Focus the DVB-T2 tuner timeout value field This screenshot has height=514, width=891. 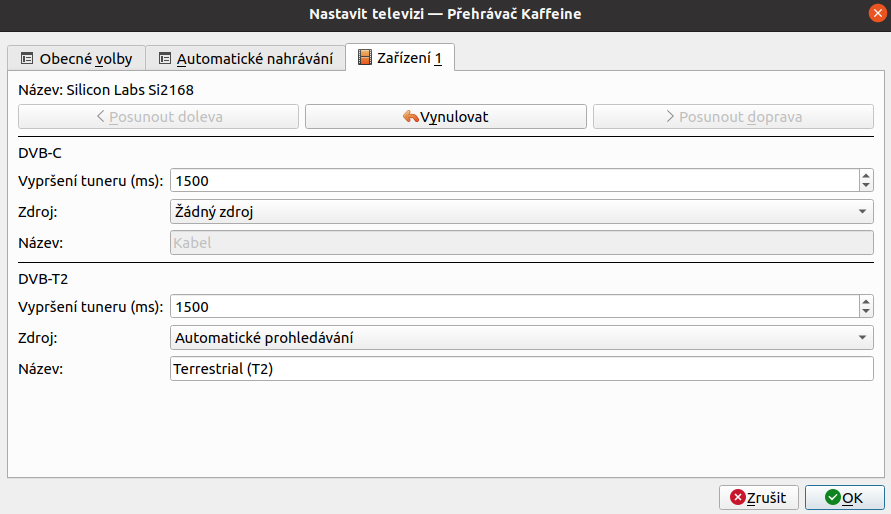click(514, 307)
